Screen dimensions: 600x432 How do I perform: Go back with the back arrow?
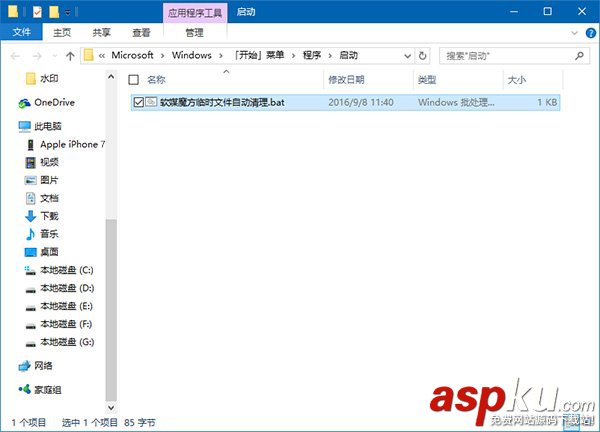[x=15, y=56]
